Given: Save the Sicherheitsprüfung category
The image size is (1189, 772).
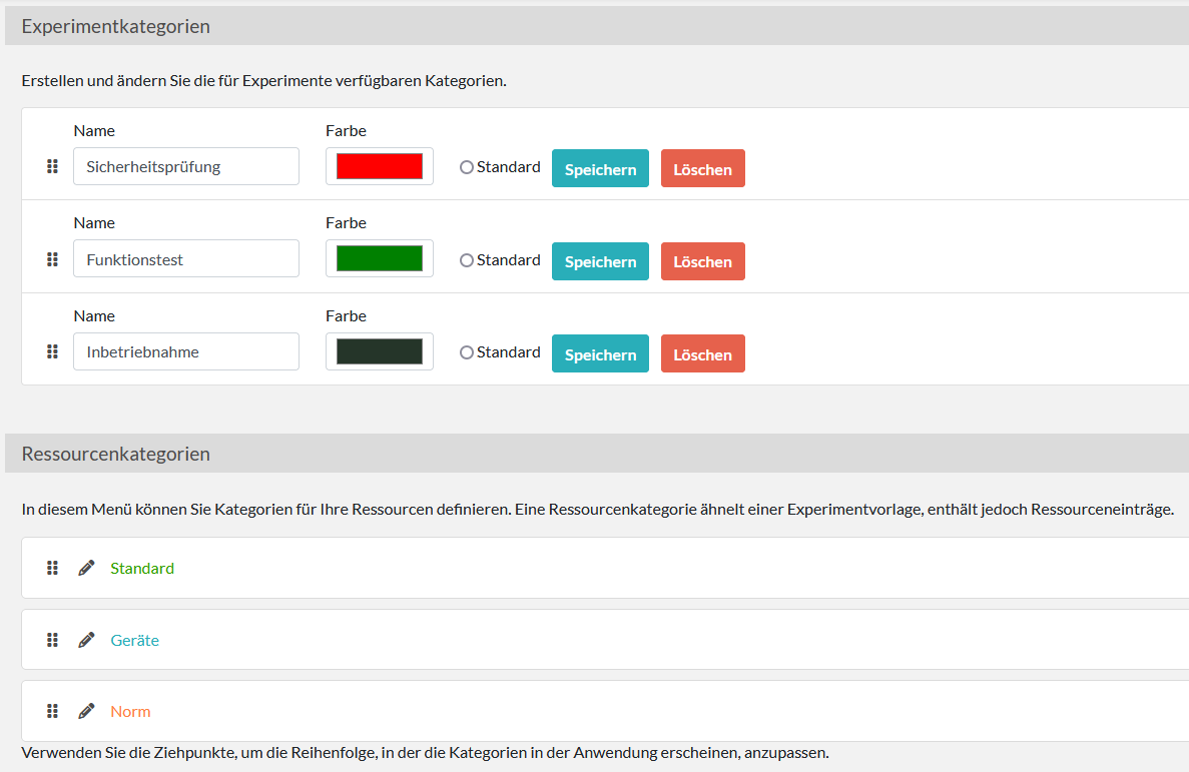Looking at the screenshot, I should [600, 169].
